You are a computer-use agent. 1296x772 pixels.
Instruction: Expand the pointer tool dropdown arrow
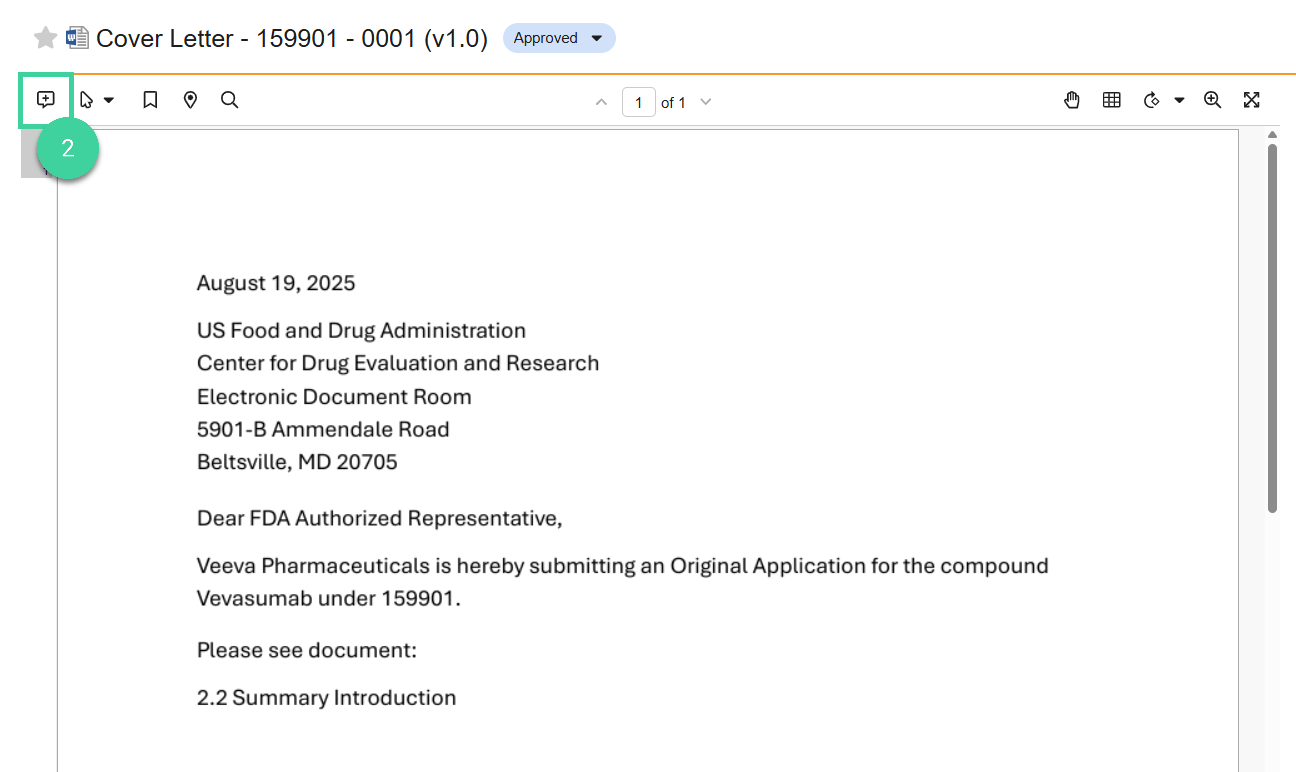pos(109,100)
